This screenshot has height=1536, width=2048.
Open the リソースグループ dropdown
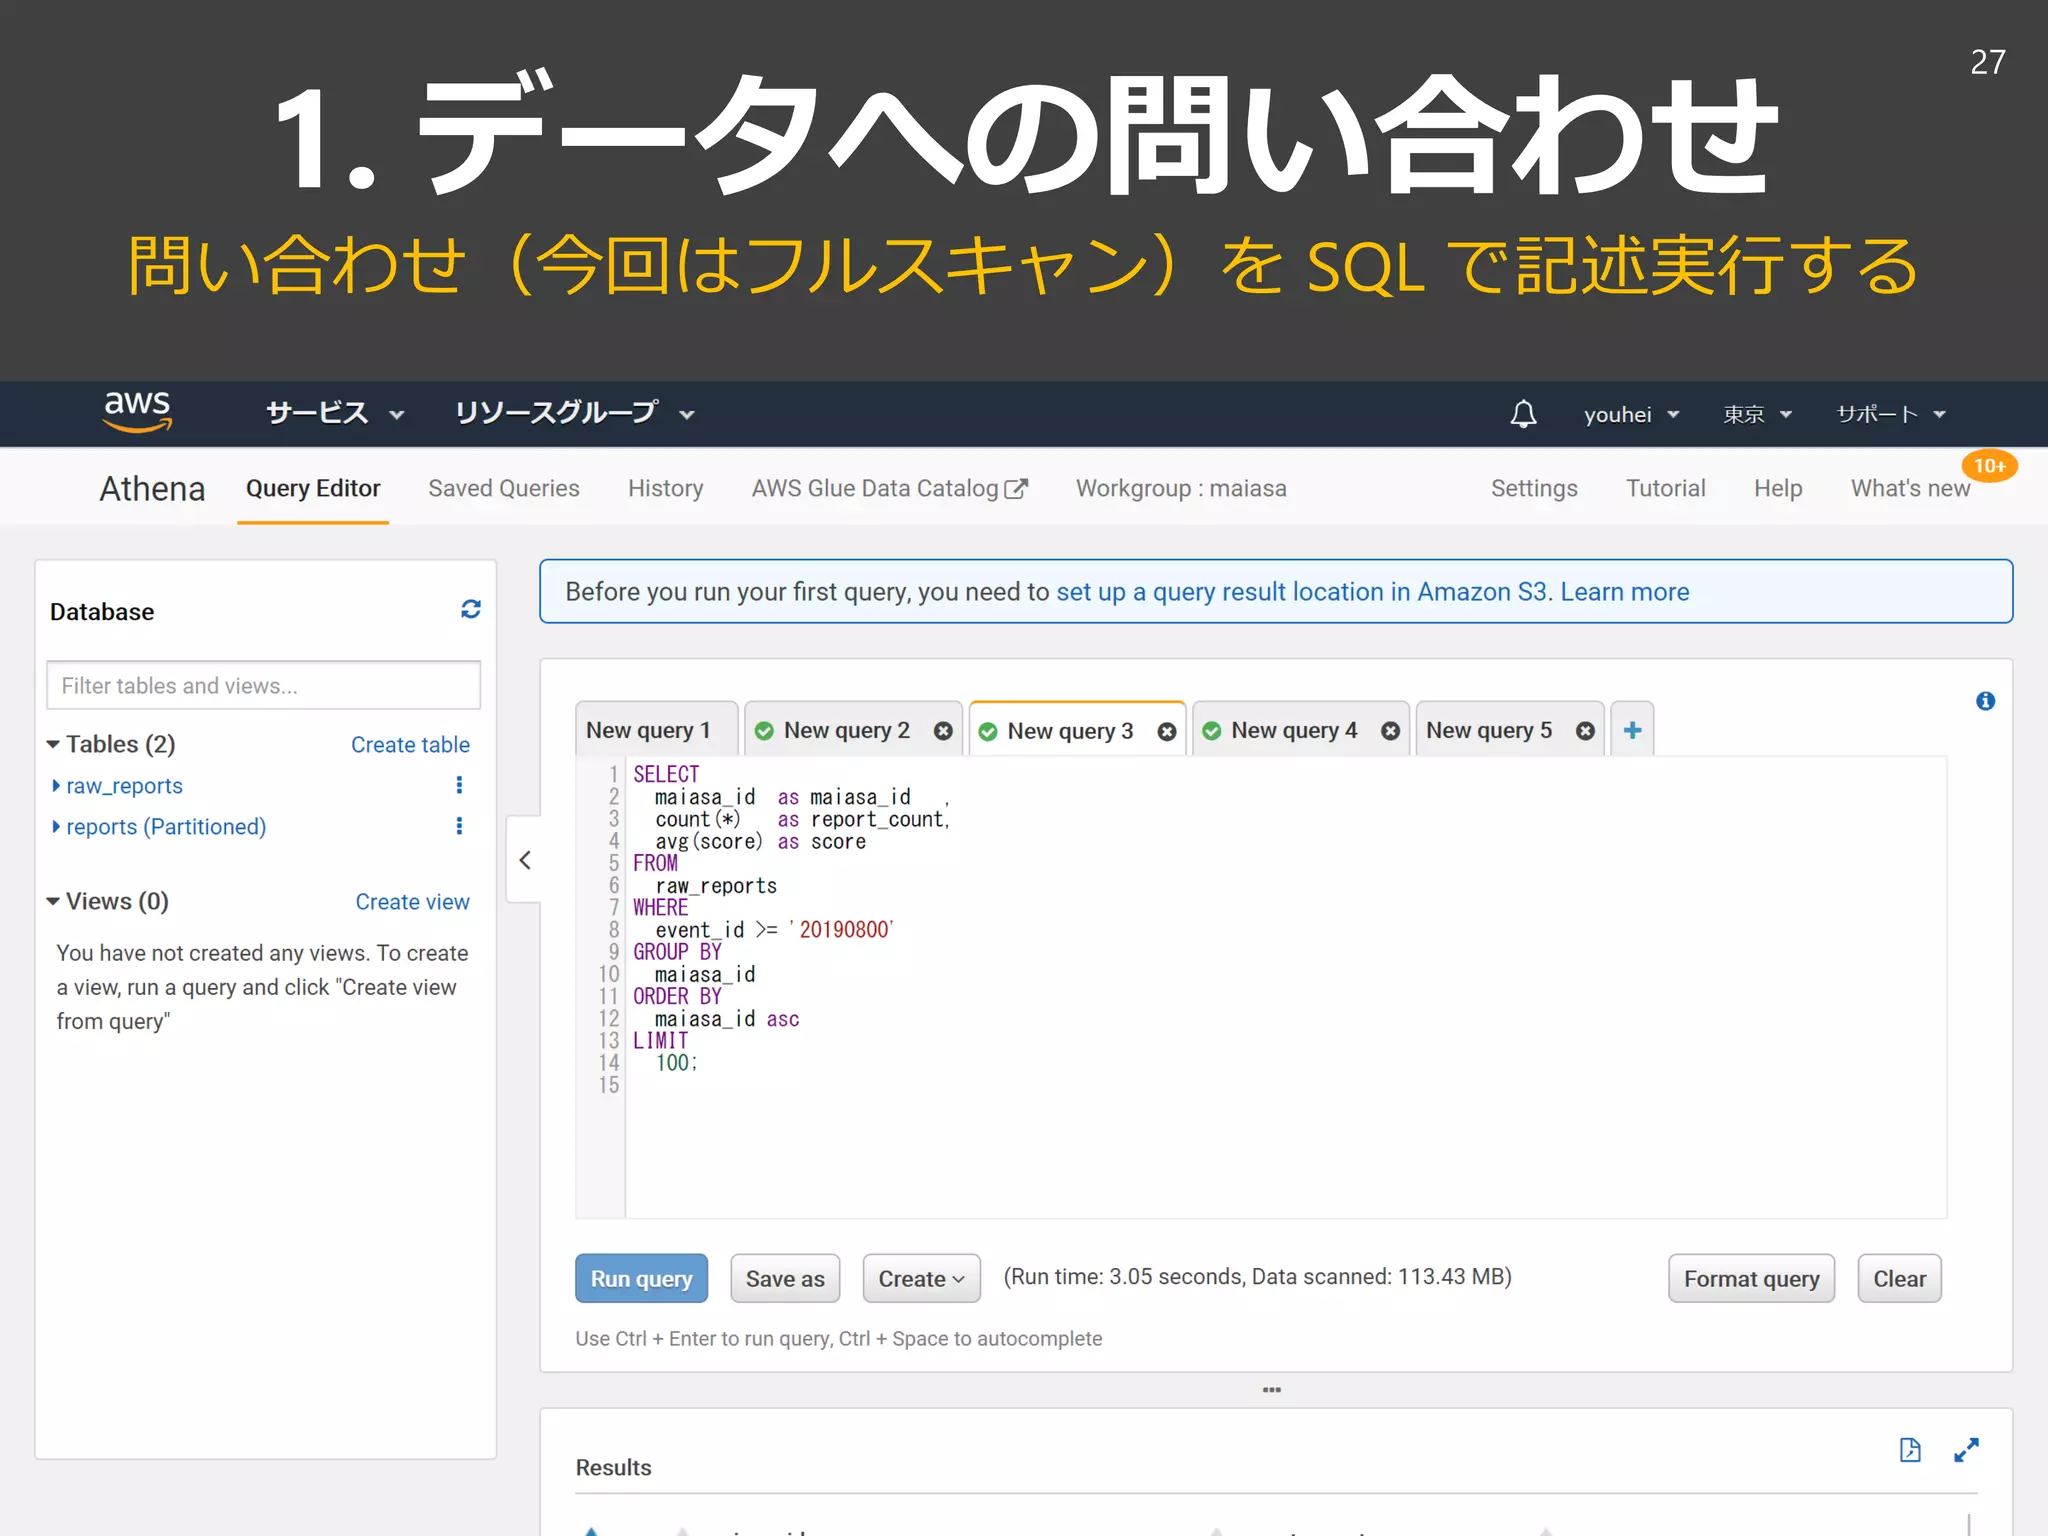(x=575, y=413)
